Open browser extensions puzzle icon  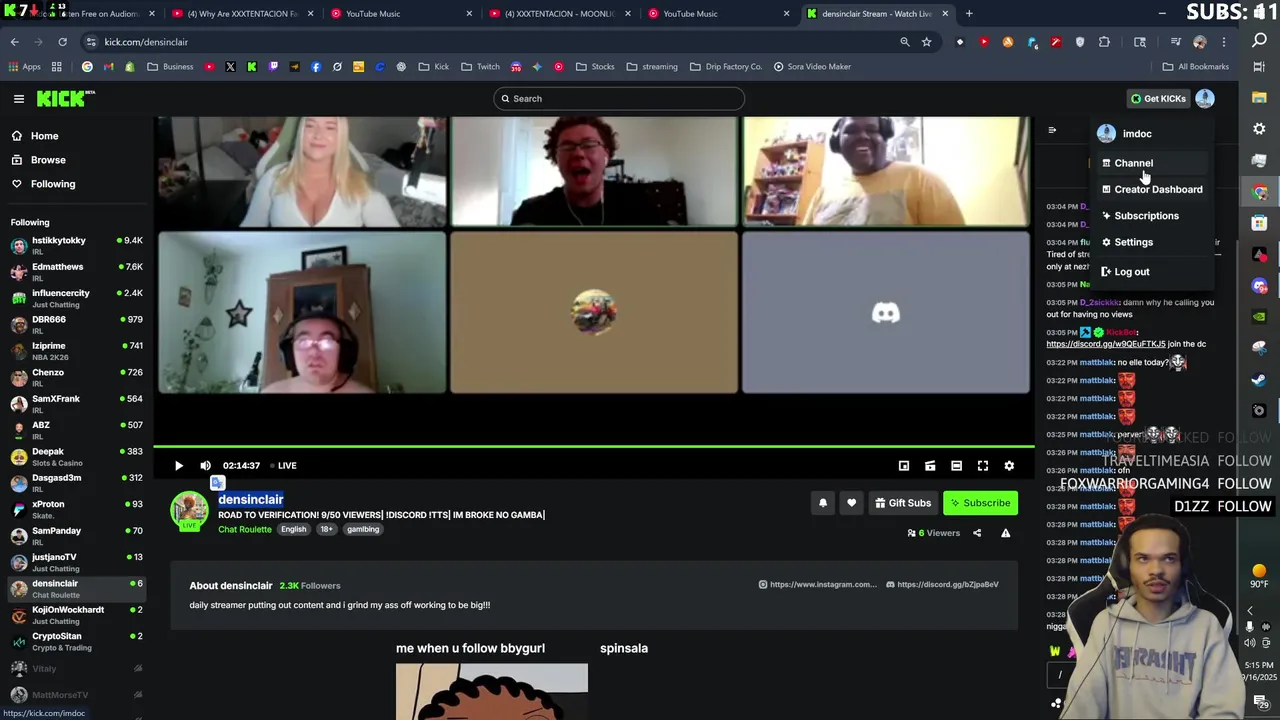point(1104,42)
